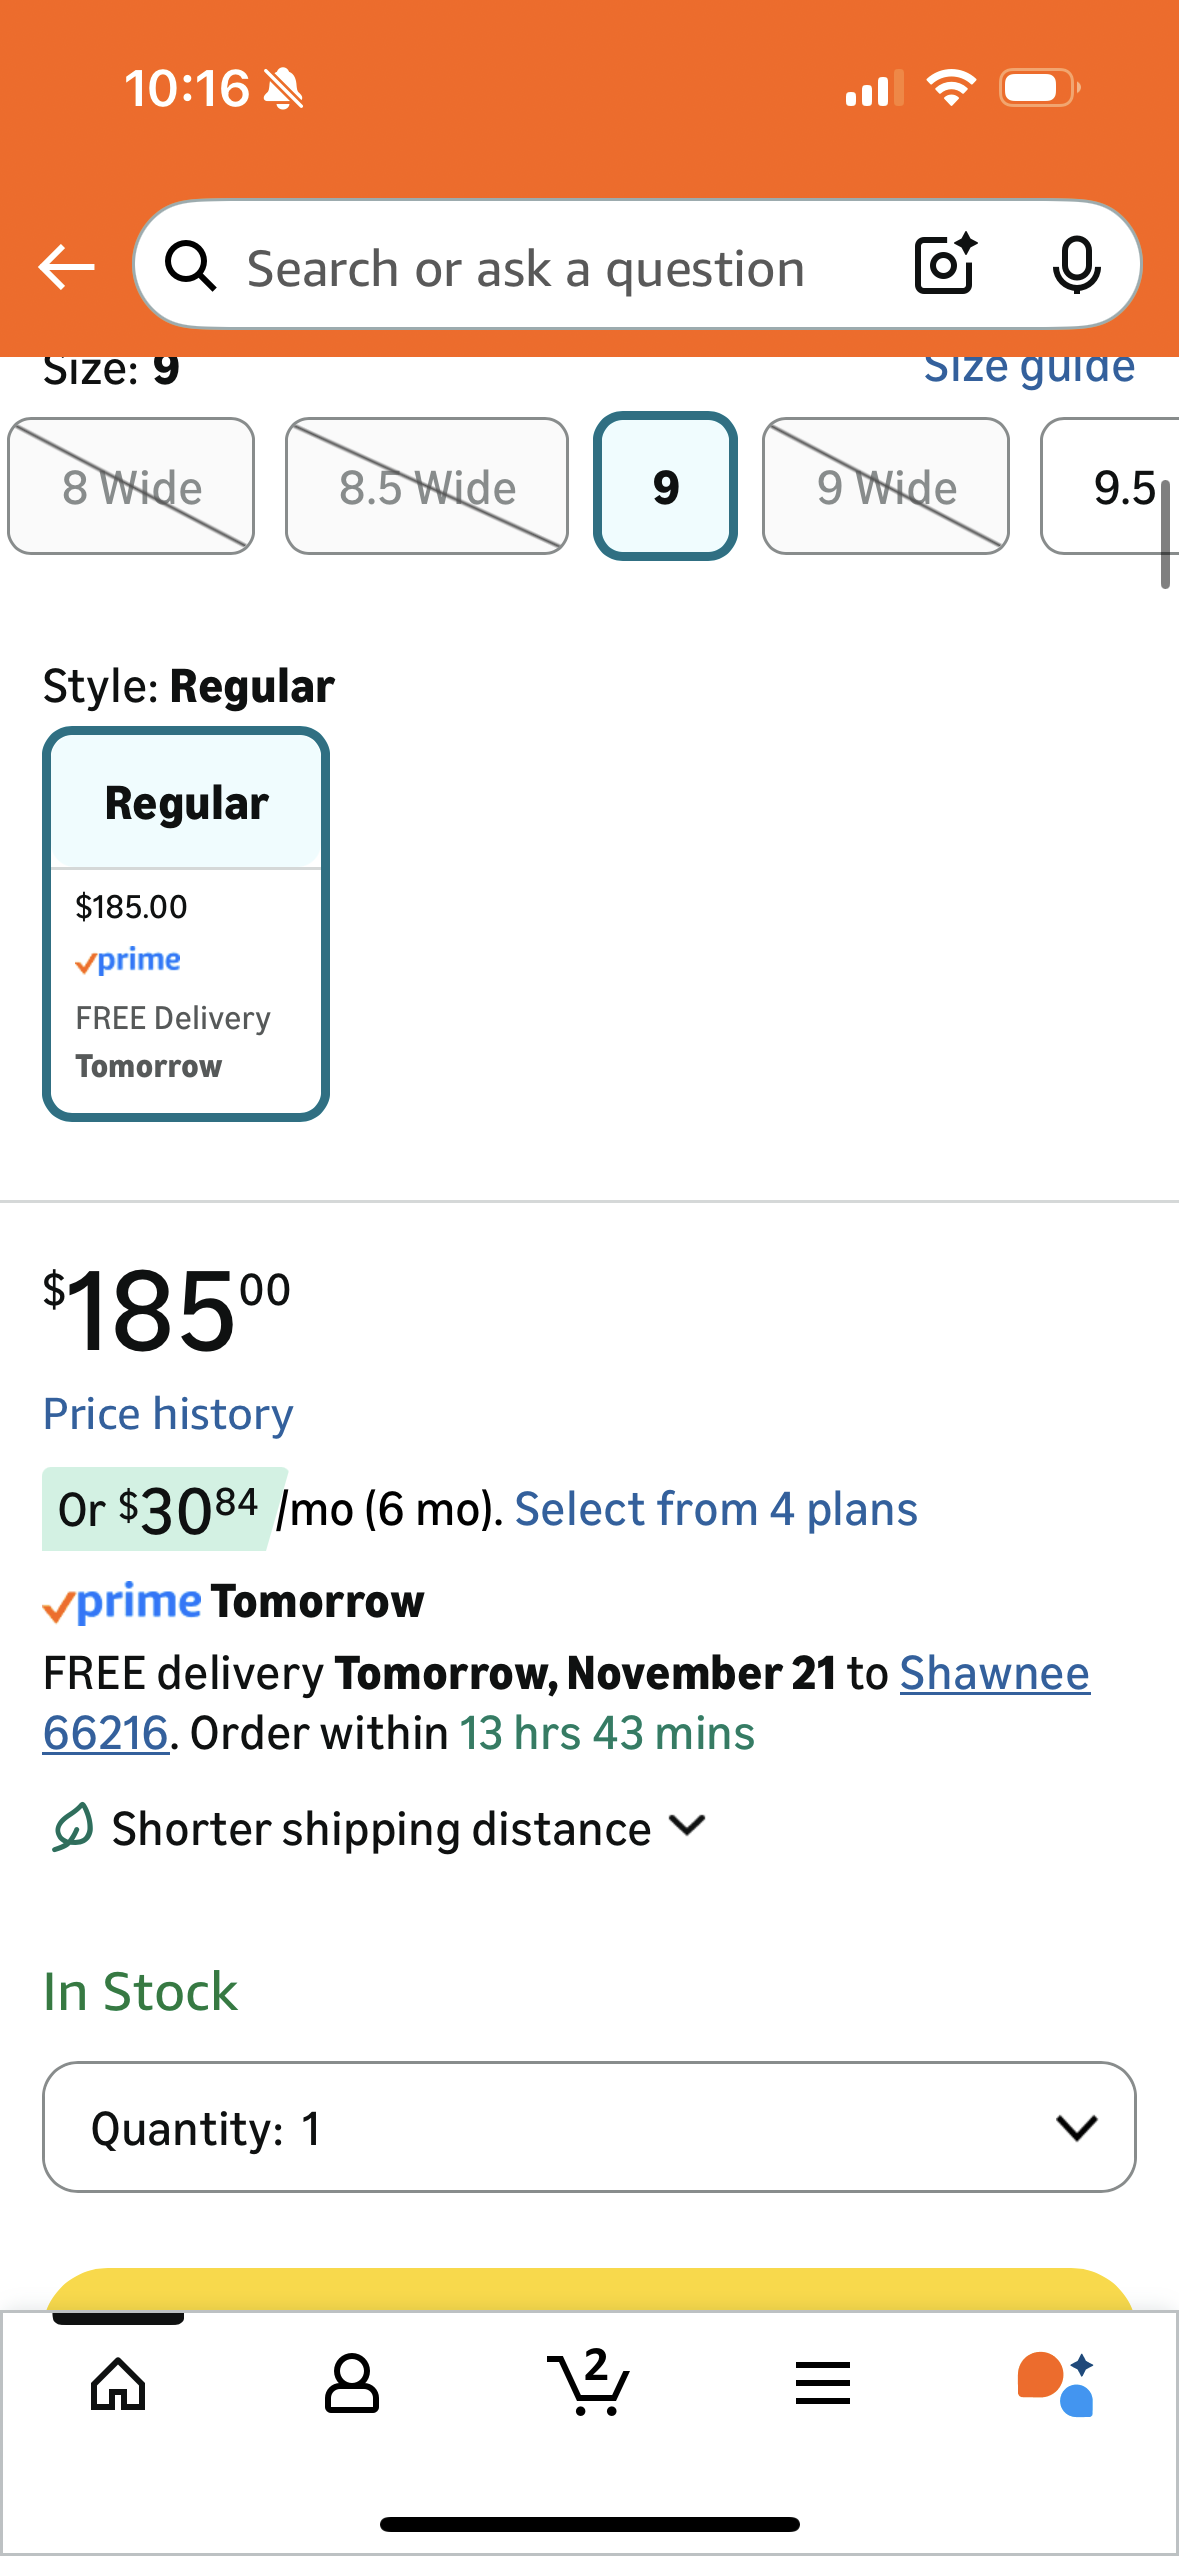View Price history link
This screenshot has height=2556, width=1179.
[x=168, y=1414]
